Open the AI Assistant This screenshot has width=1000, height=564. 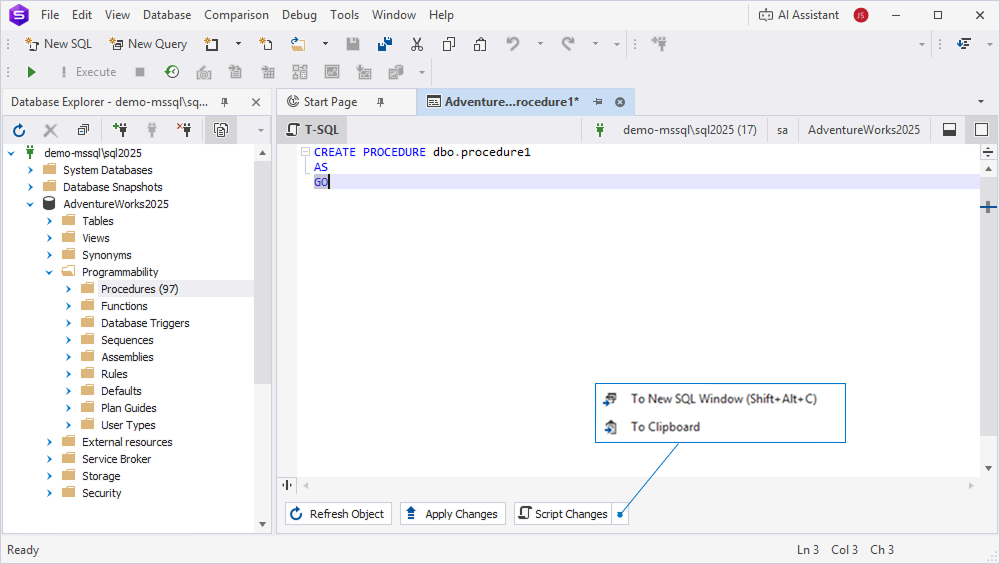point(798,15)
